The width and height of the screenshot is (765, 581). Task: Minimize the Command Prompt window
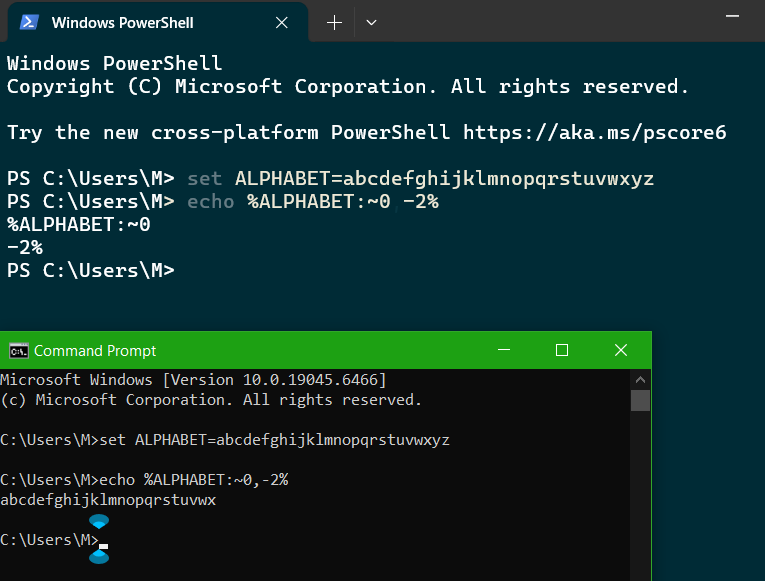504,350
